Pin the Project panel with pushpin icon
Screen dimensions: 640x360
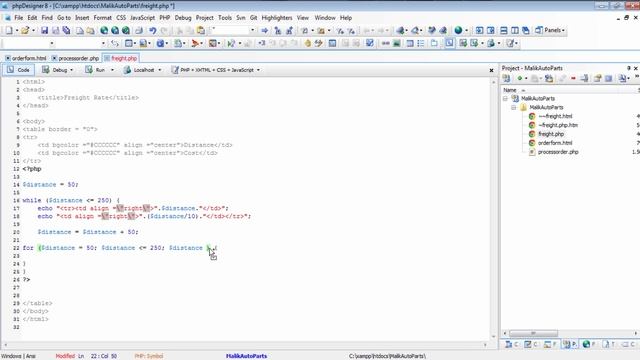629,68
